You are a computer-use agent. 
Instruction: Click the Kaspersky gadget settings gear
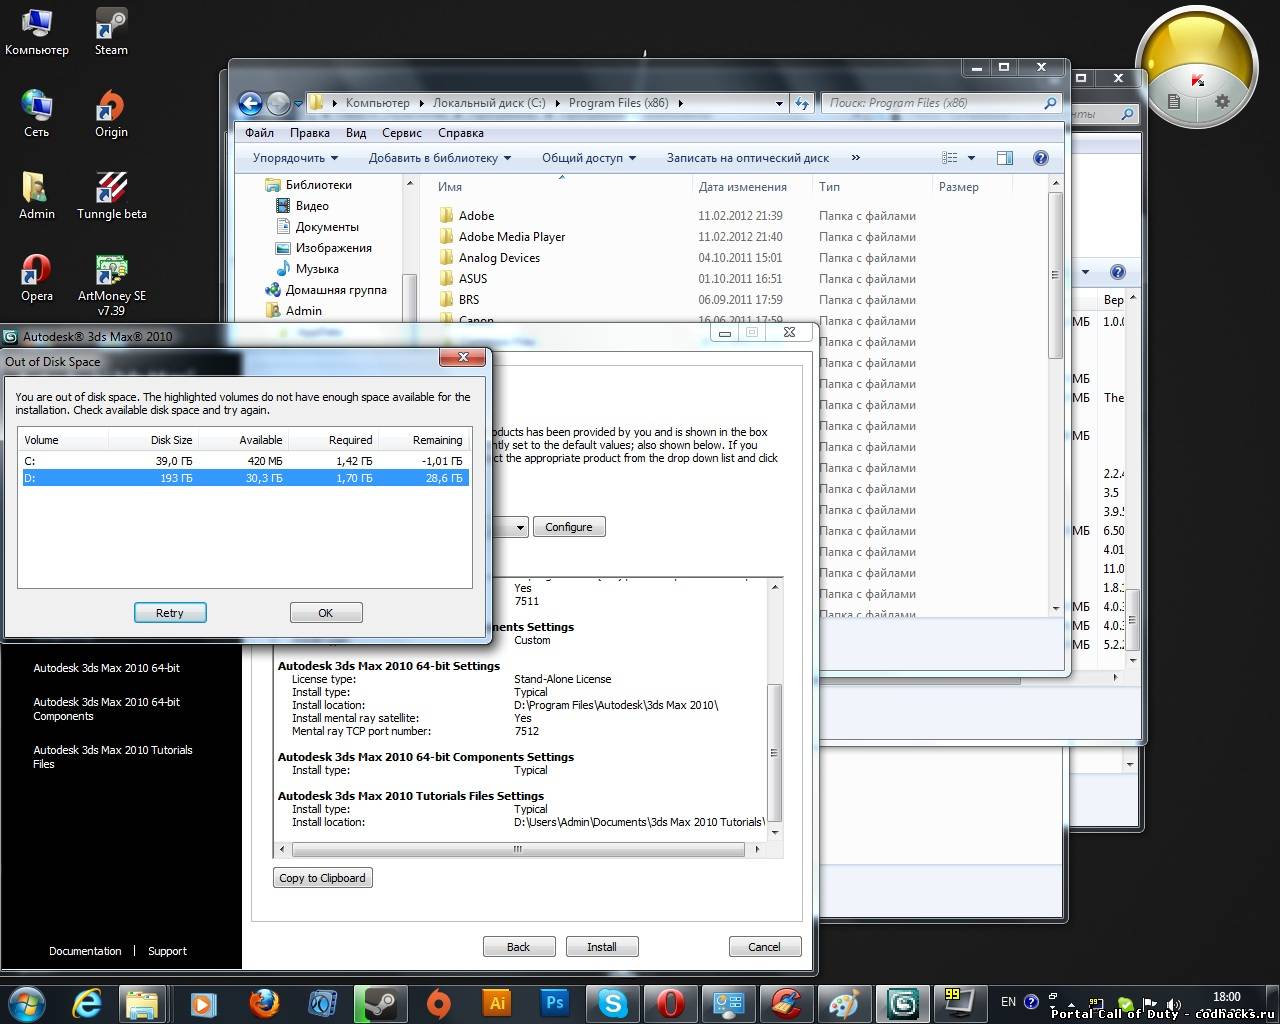tap(1221, 101)
